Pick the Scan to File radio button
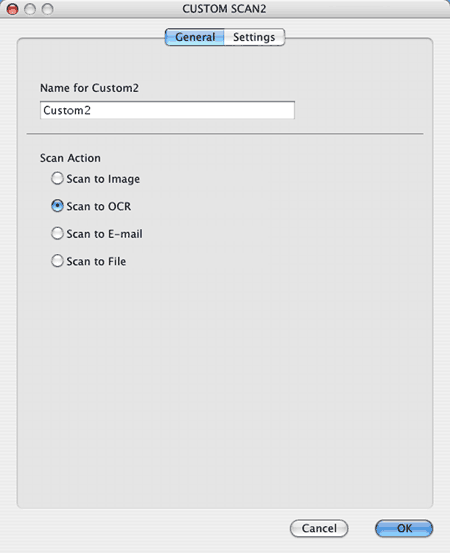 click(57, 261)
